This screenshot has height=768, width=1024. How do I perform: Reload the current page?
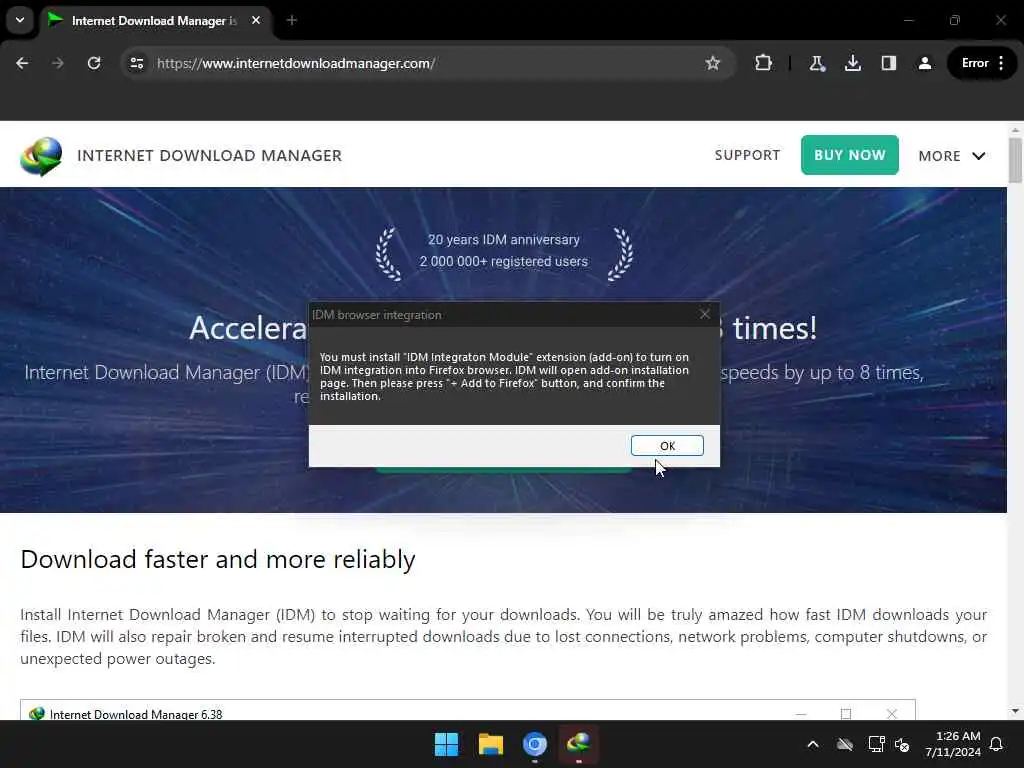coord(94,63)
